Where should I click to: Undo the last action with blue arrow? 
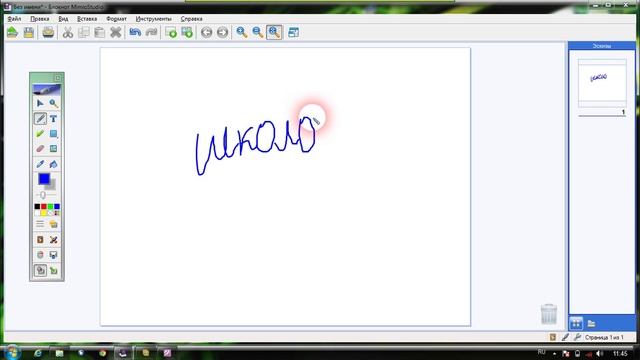[x=135, y=32]
